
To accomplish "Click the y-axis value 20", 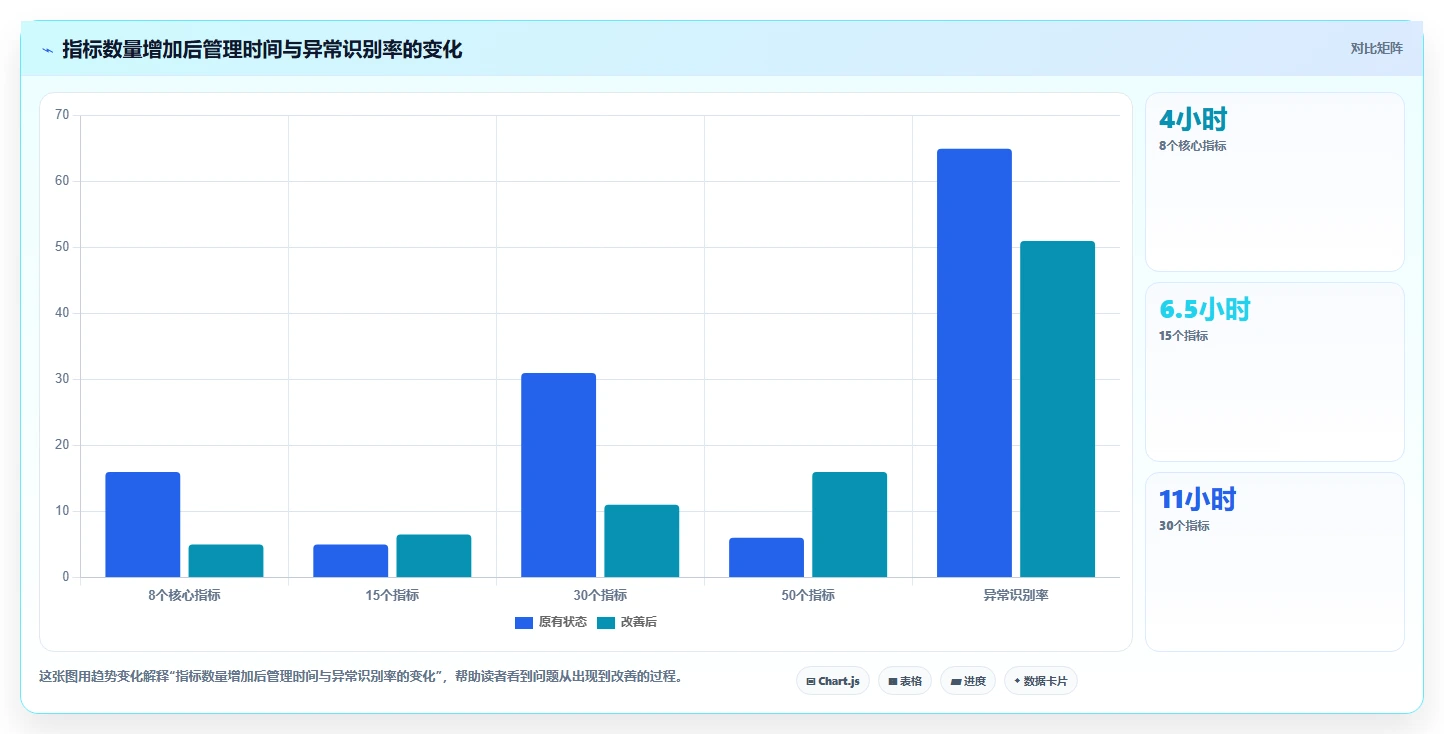I will [62, 445].
